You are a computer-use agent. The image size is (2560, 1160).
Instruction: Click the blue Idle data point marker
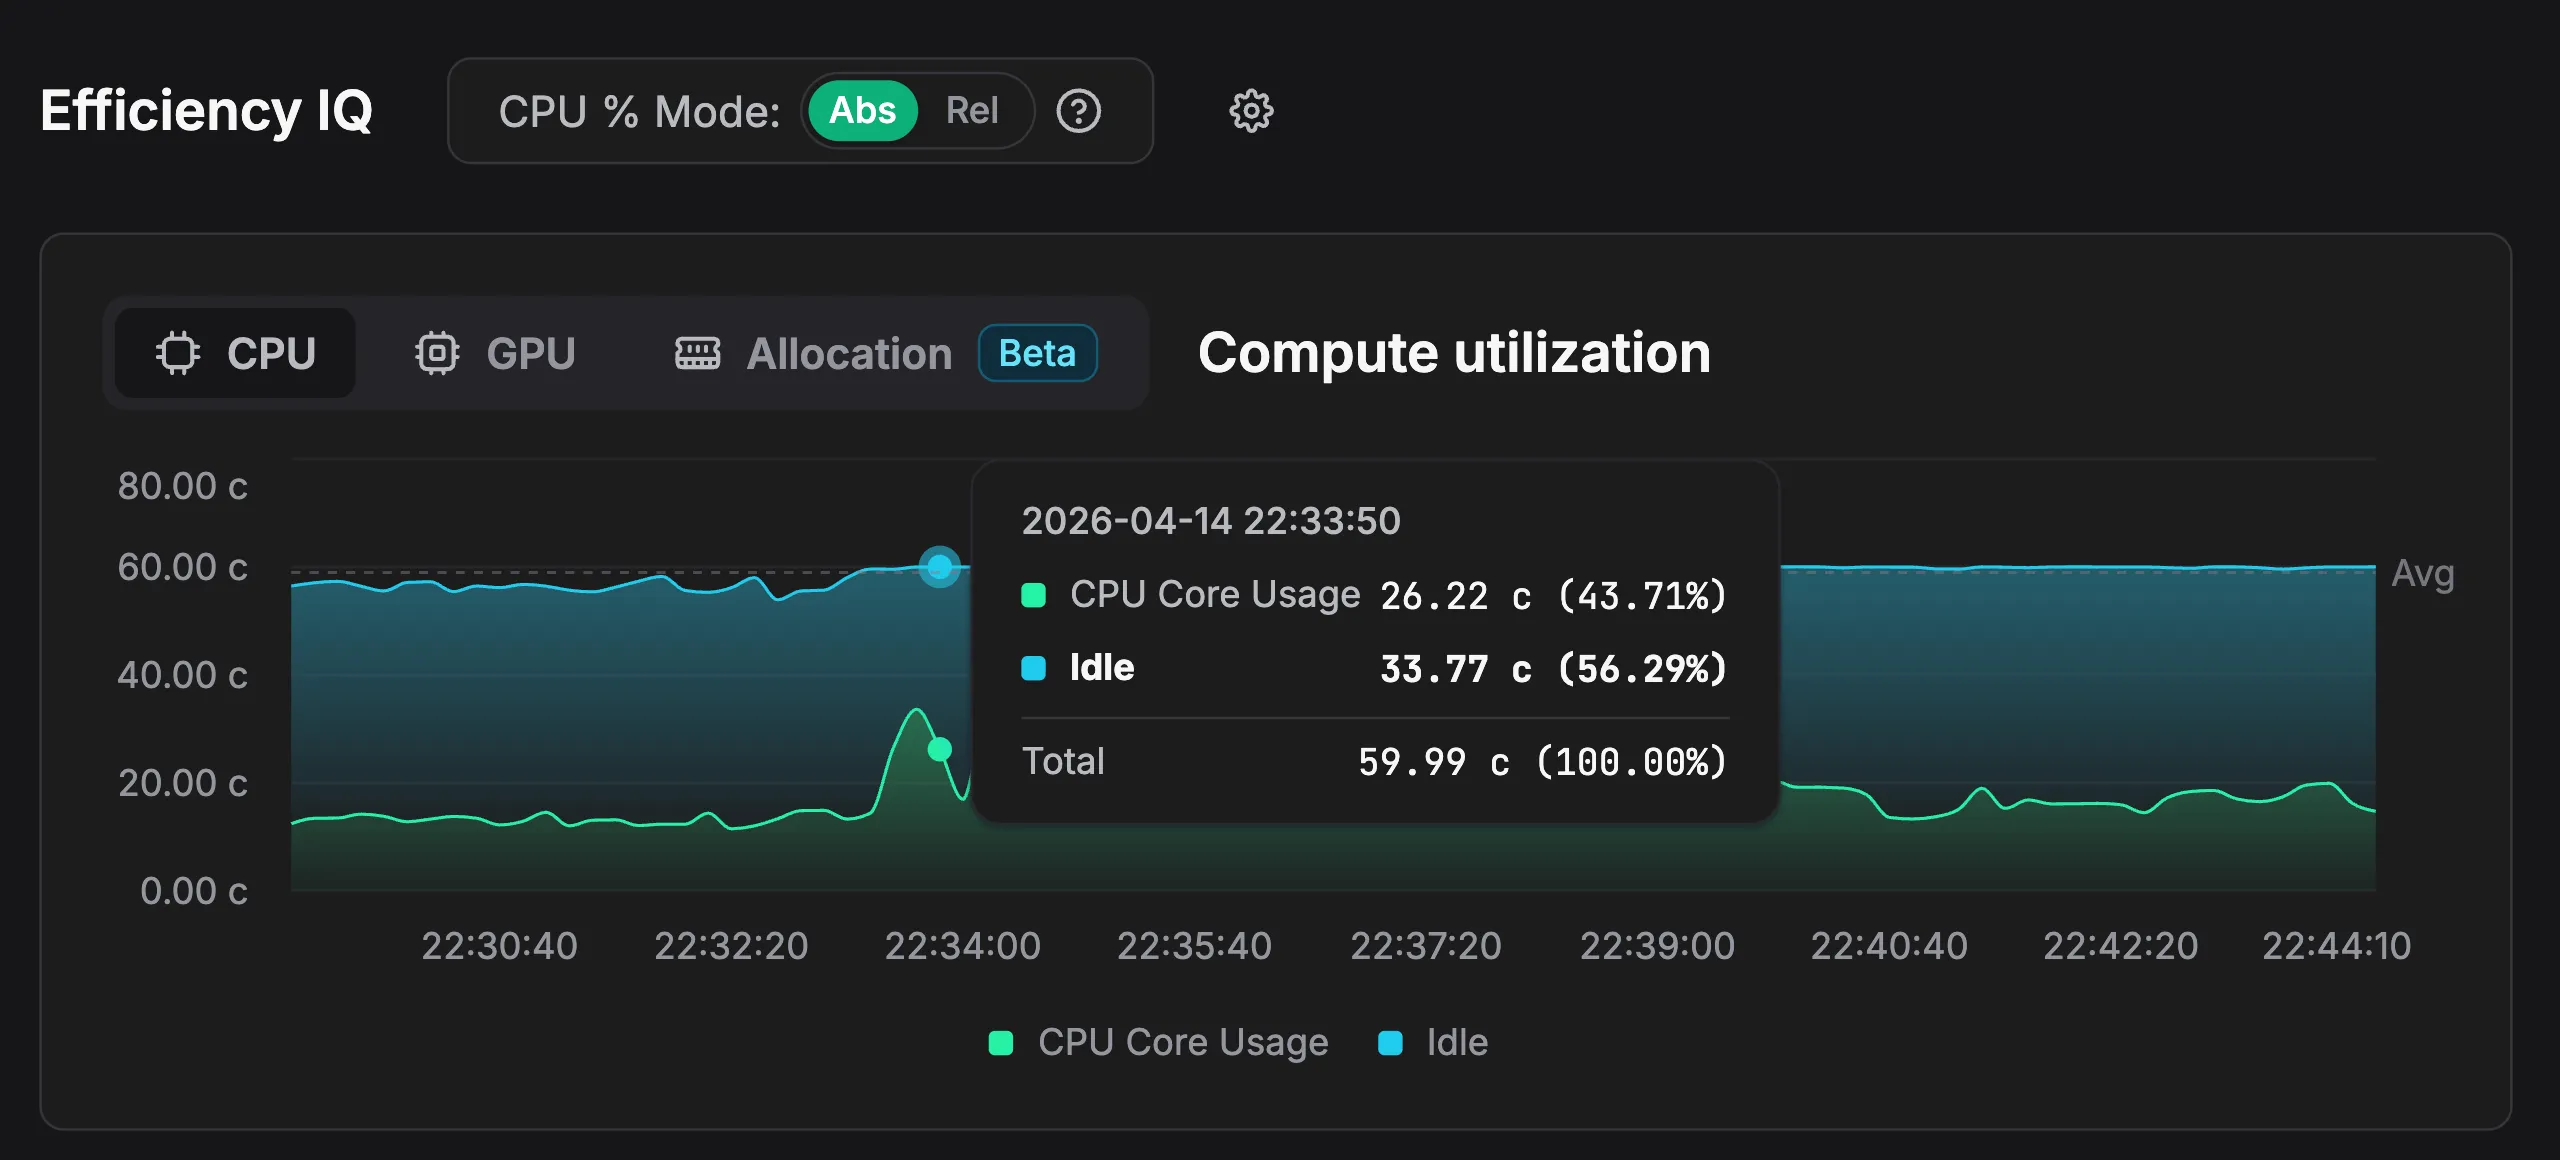[x=940, y=567]
